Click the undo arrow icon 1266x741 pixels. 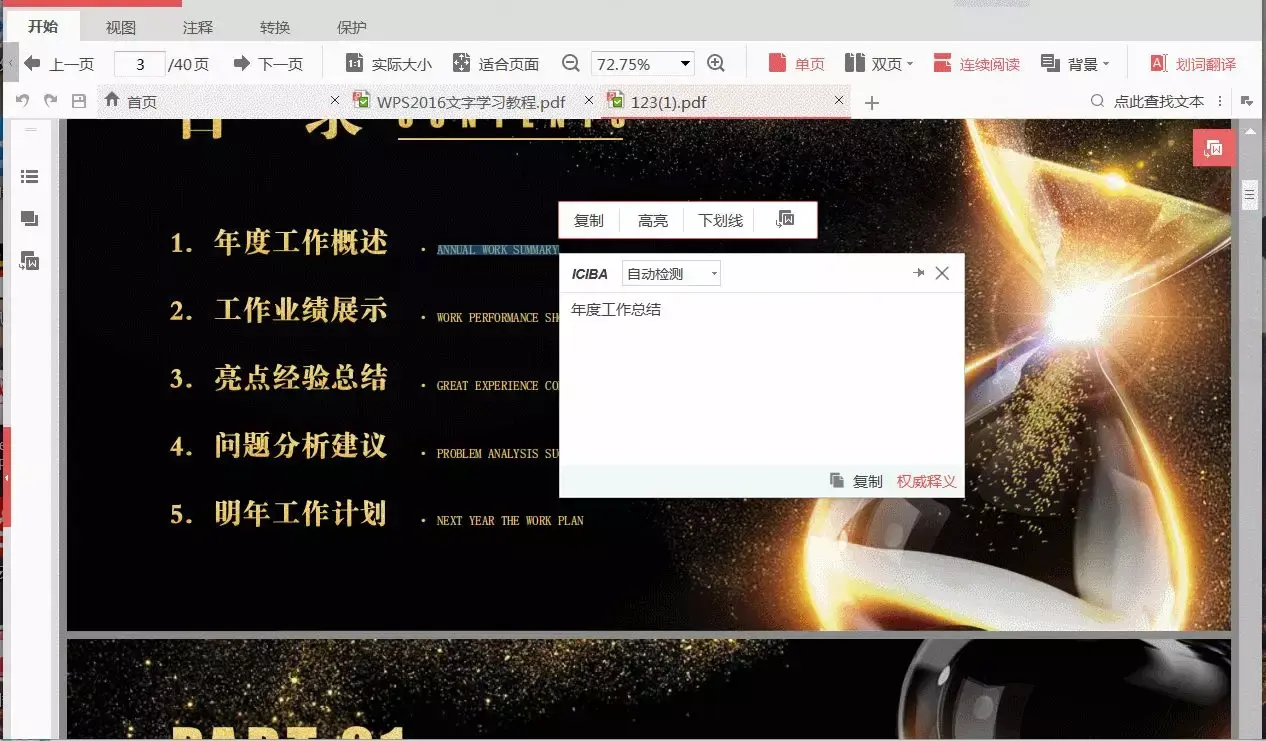(x=22, y=101)
